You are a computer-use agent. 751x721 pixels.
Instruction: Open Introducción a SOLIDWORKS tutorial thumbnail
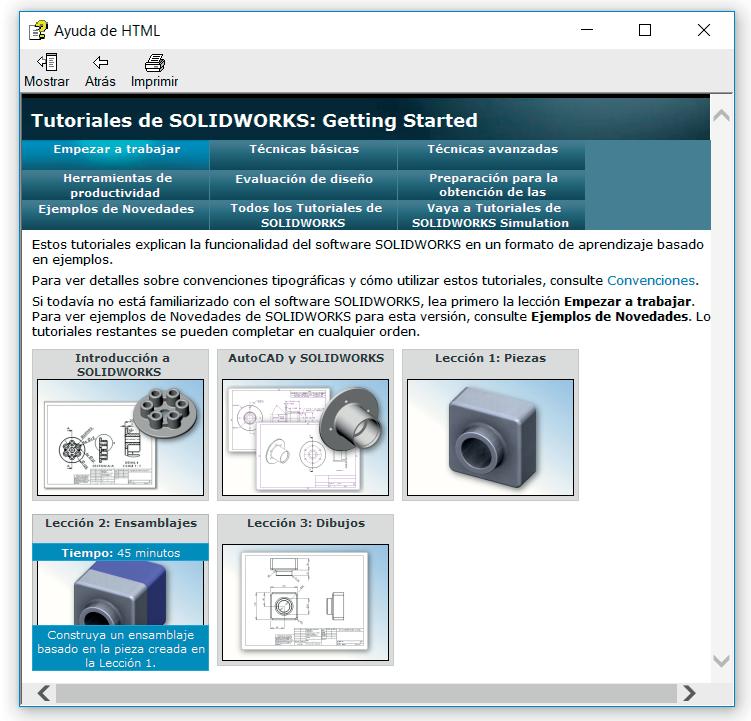coord(120,437)
